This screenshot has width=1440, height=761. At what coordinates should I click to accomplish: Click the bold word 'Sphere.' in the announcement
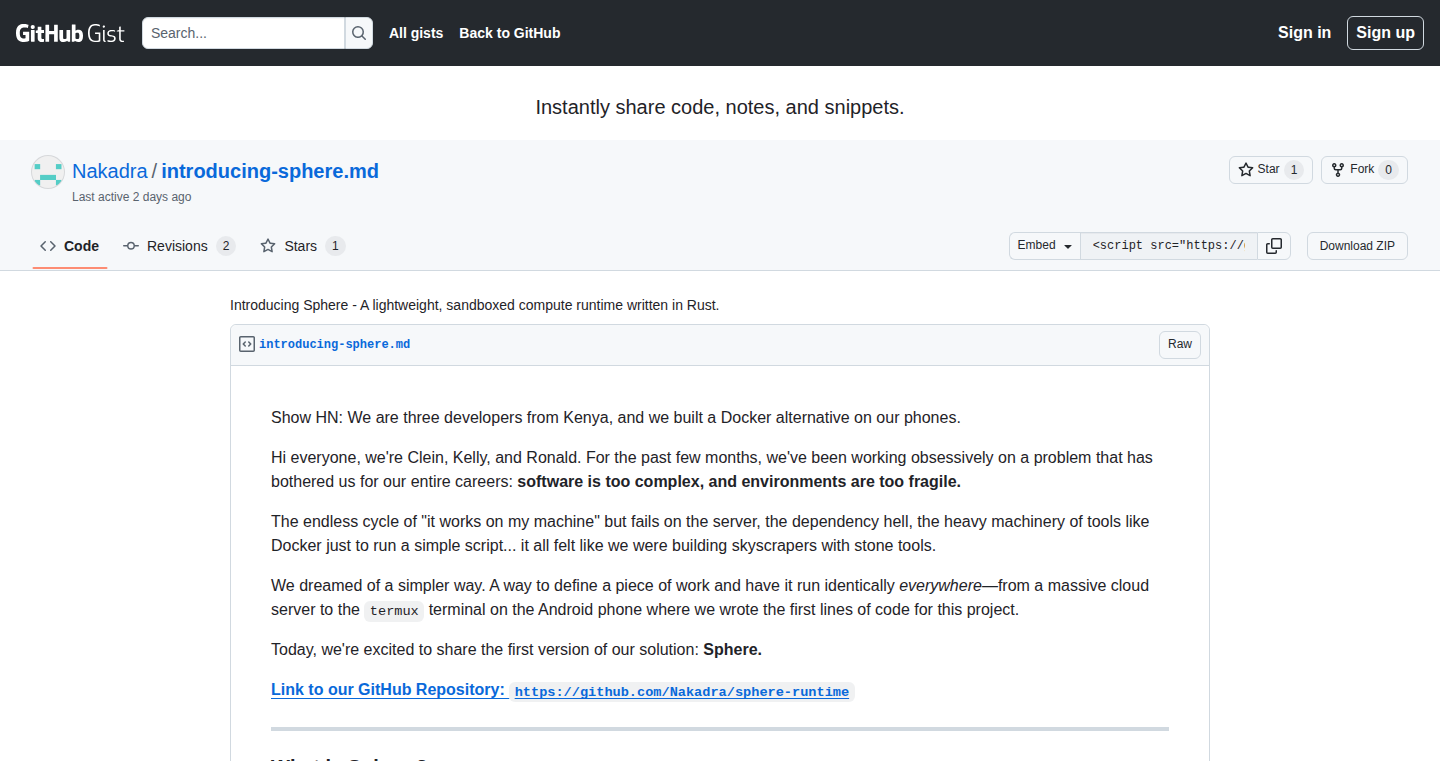tap(733, 650)
